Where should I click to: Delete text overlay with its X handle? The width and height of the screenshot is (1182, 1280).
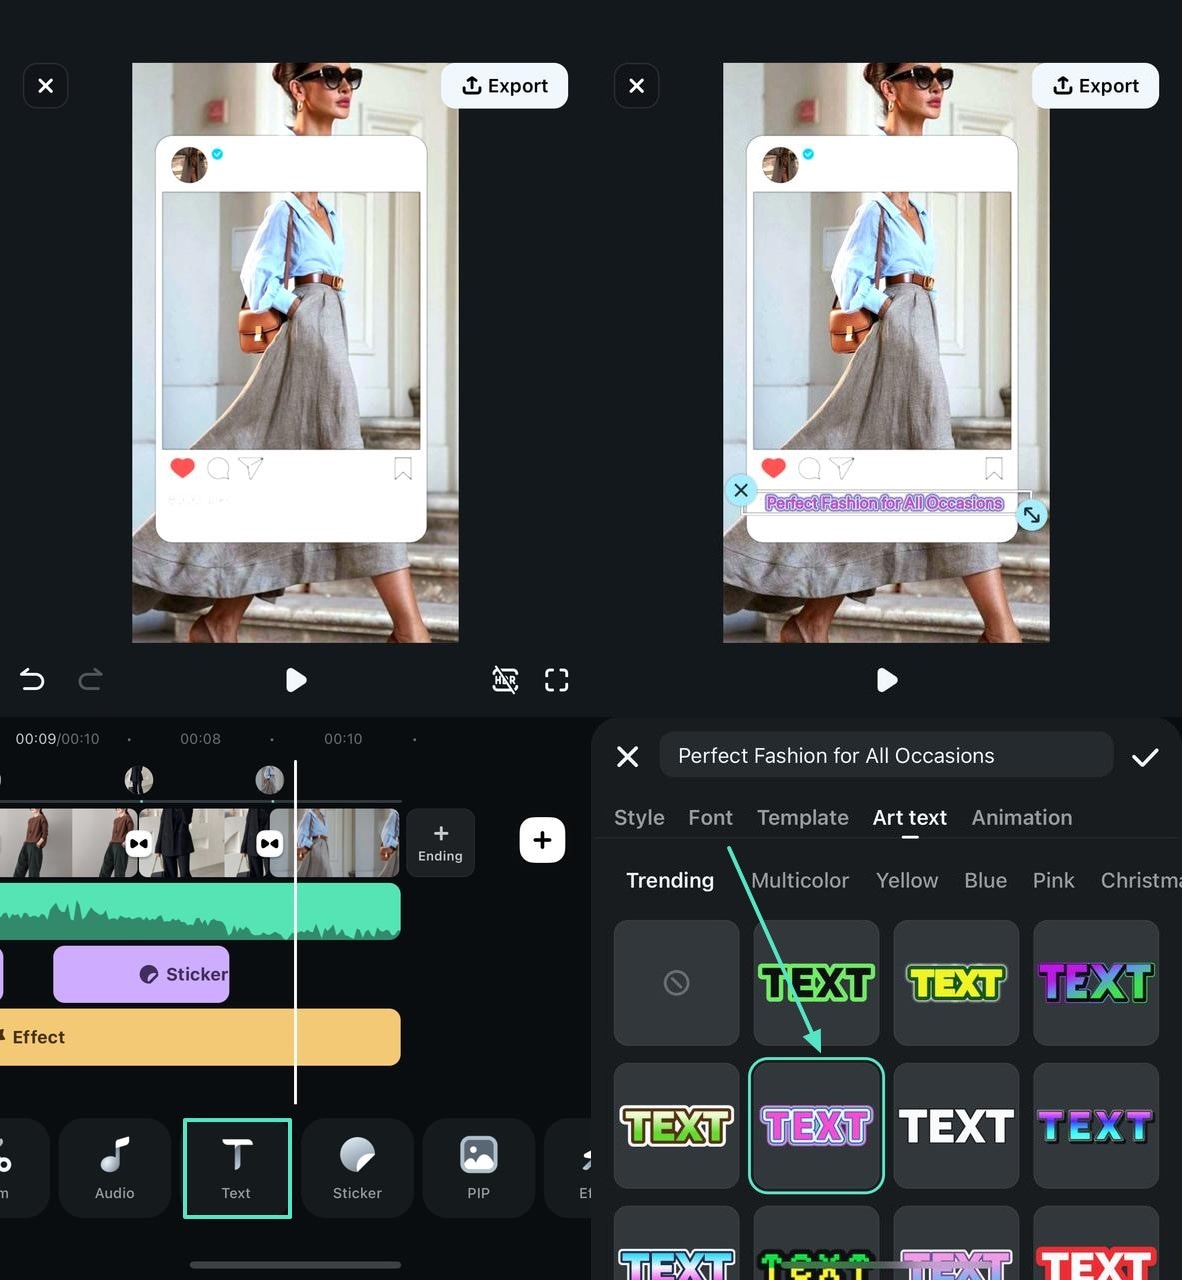click(741, 490)
